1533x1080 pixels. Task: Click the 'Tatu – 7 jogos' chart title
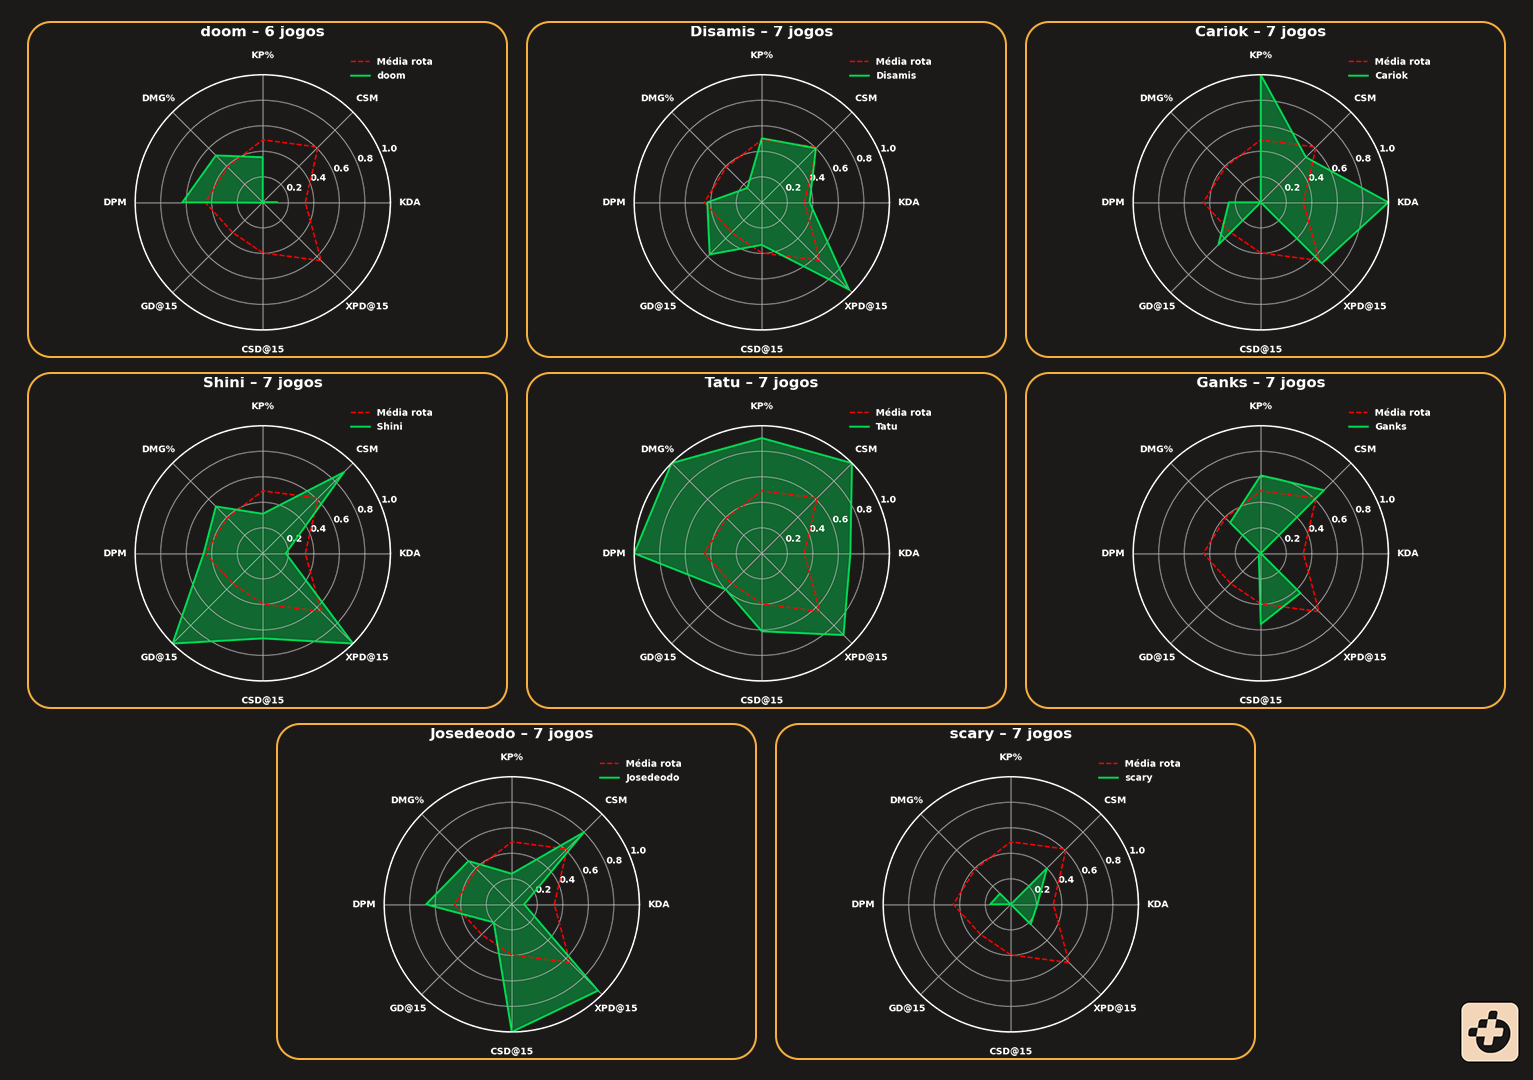coord(761,383)
